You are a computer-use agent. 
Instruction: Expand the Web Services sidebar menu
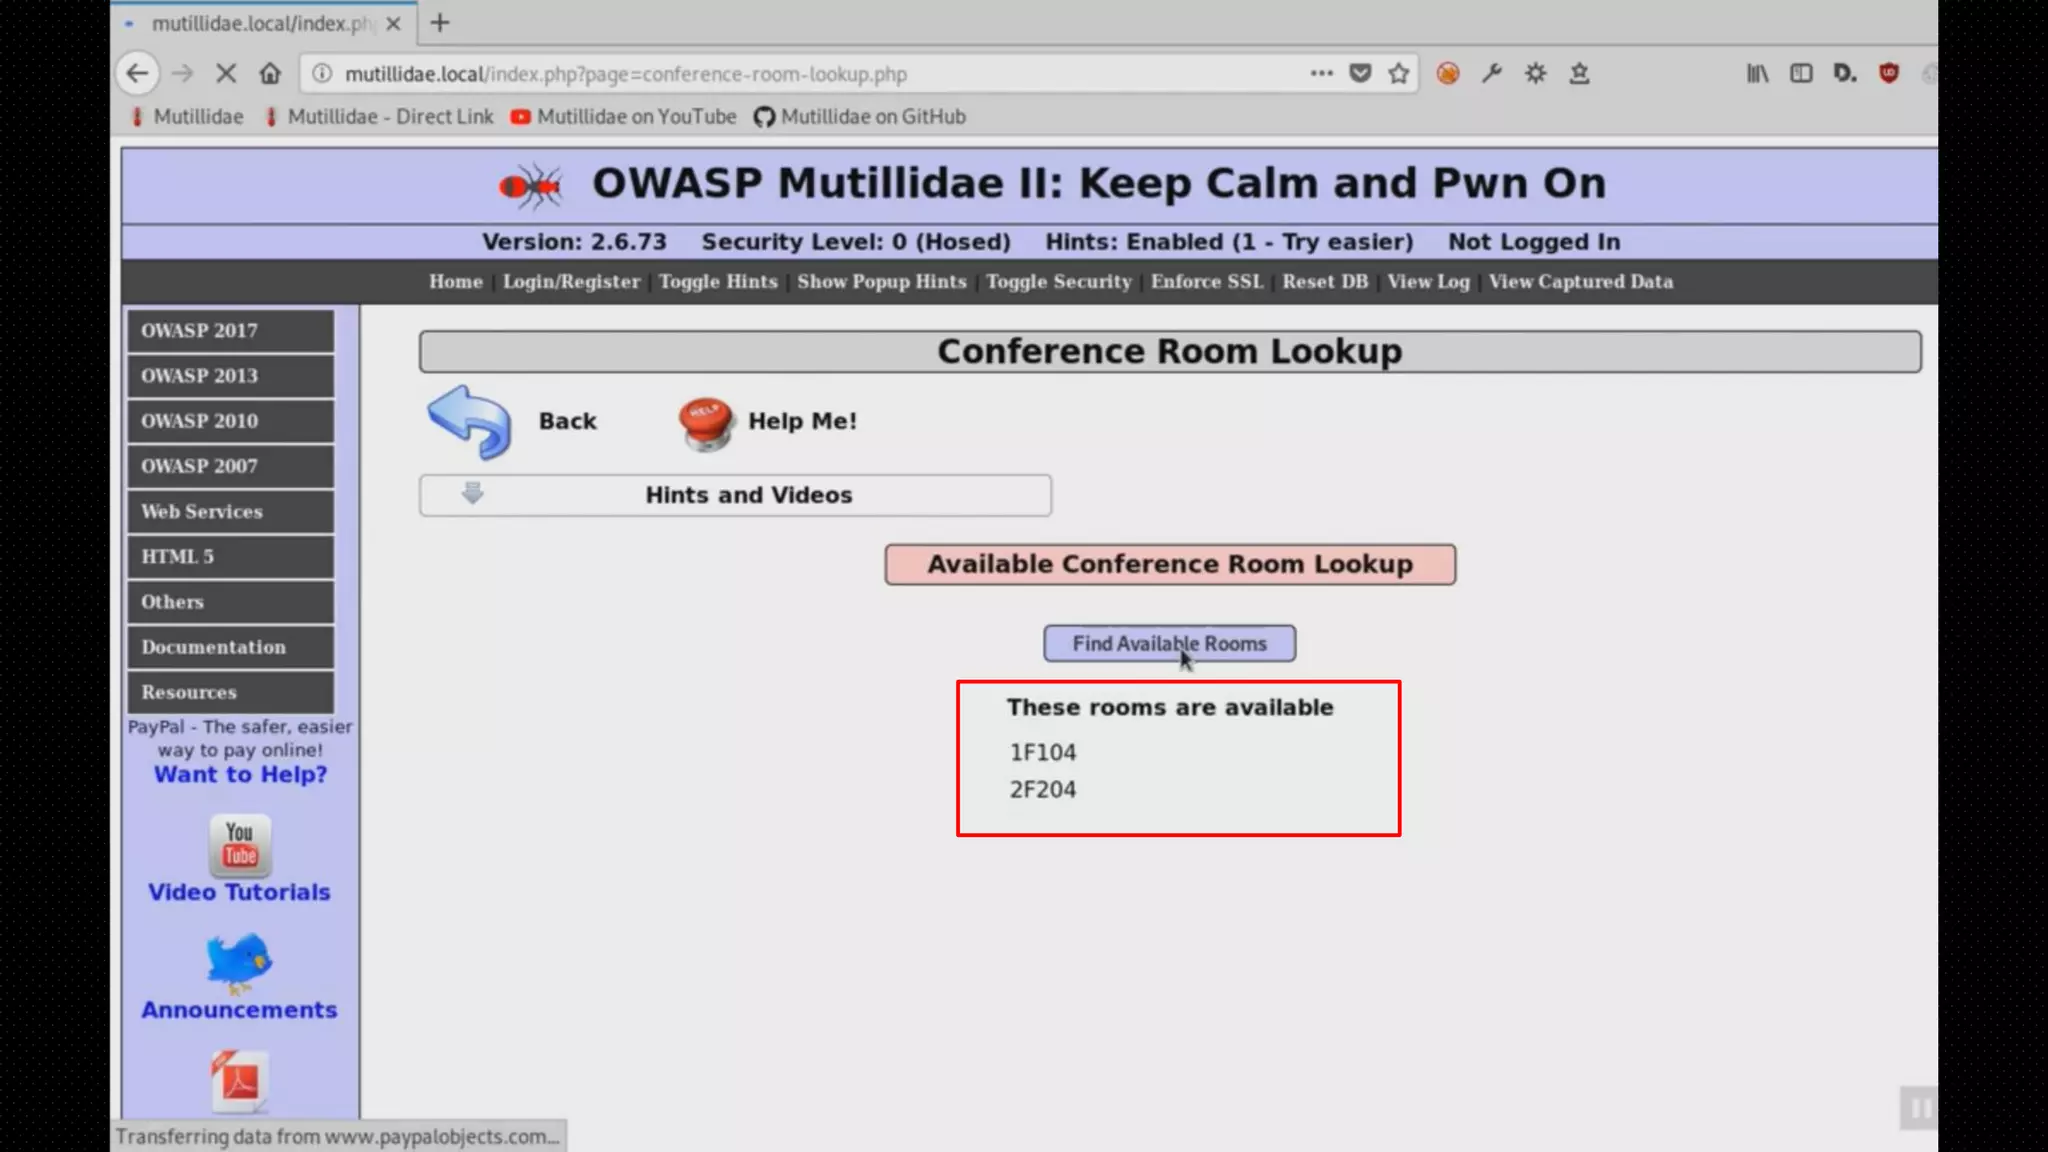(231, 512)
